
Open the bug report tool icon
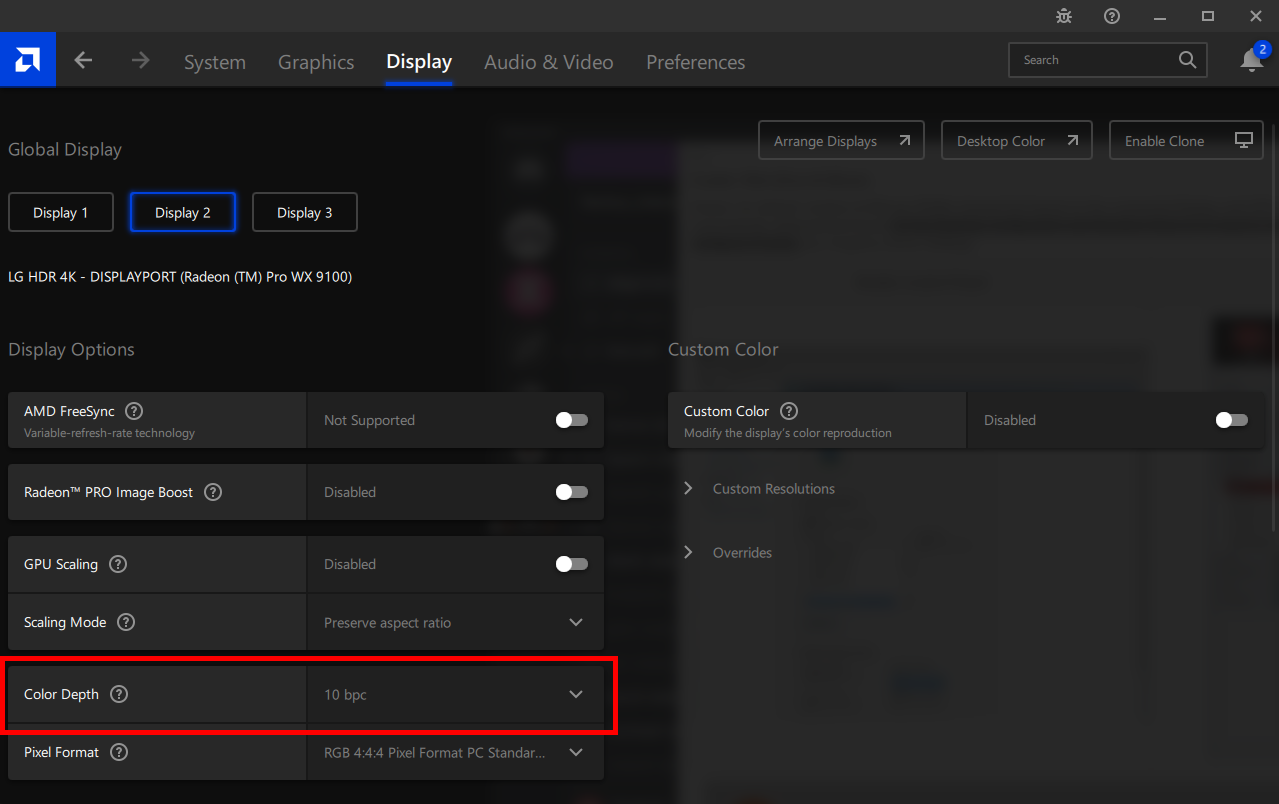click(x=1064, y=16)
